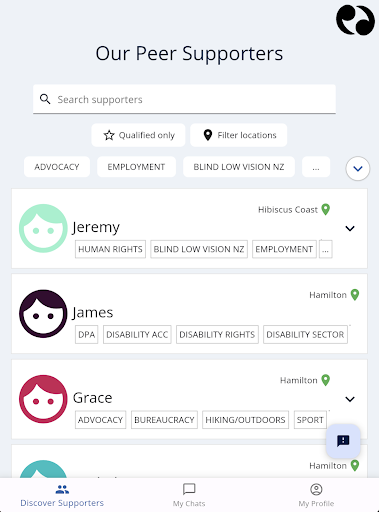This screenshot has width=379, height=512.
Task: Expand Grace's supporter card
Action: tap(350, 399)
